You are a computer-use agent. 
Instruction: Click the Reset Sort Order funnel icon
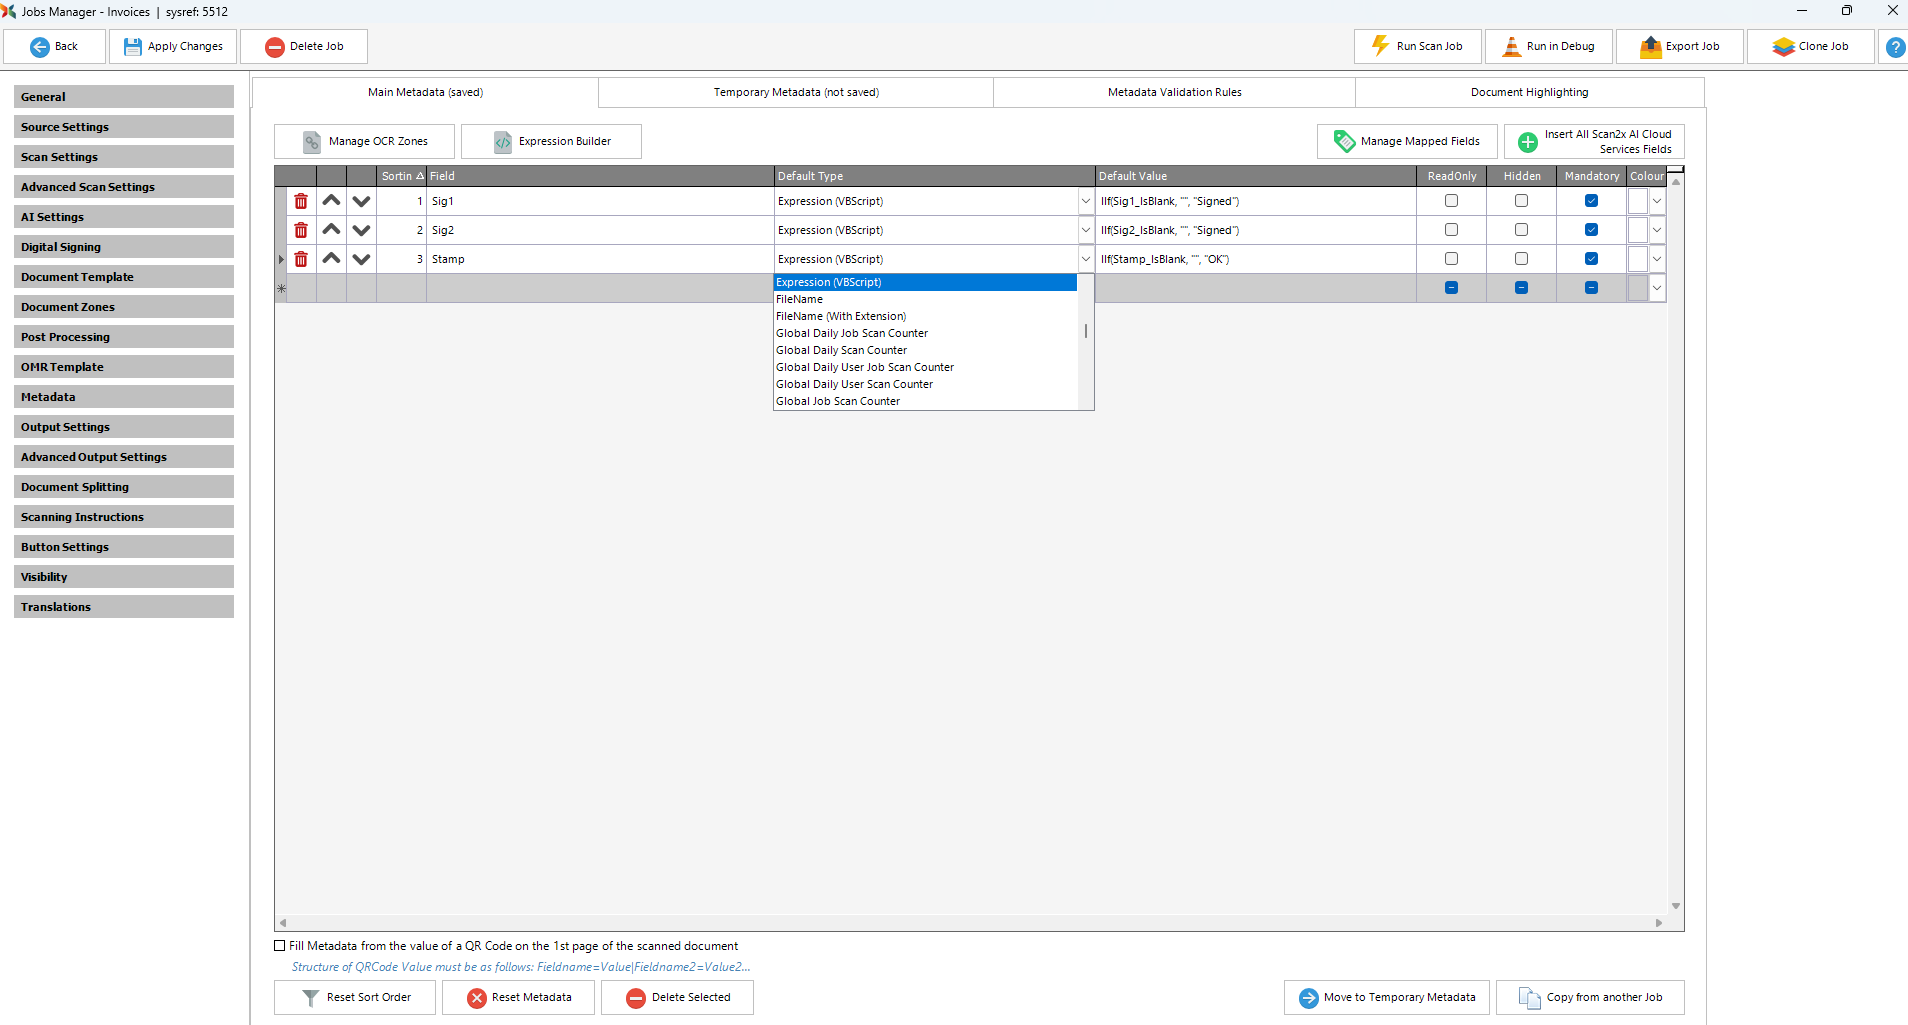pos(311,998)
